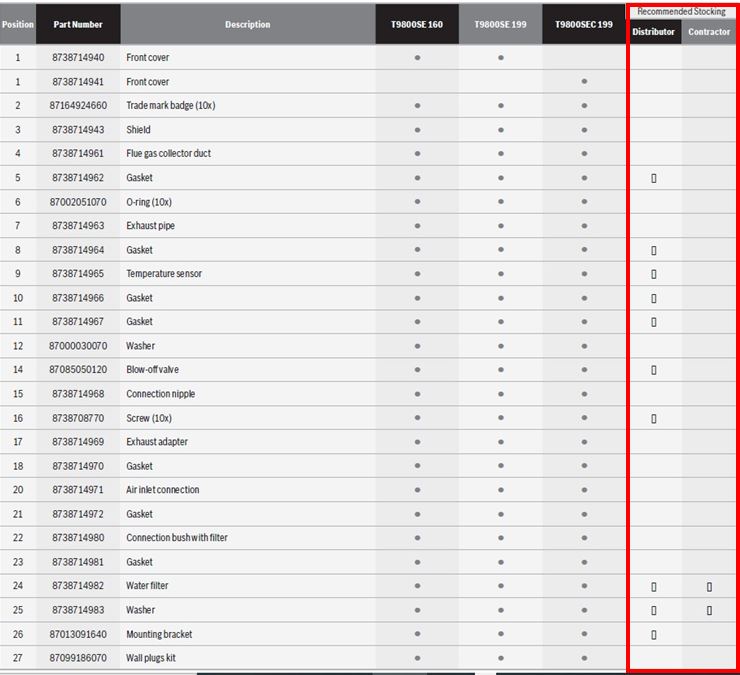The height and width of the screenshot is (675, 740).
Task: Click the Distributor column header
Action: (654, 32)
